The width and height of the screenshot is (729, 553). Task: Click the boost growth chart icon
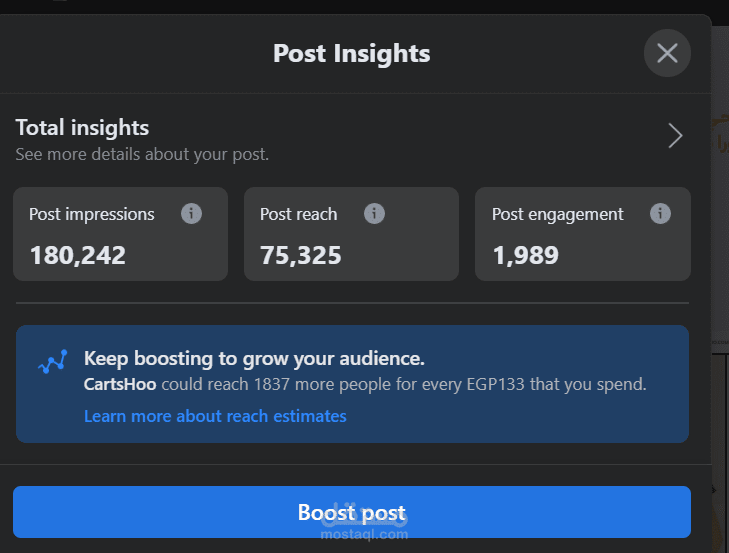(52, 362)
